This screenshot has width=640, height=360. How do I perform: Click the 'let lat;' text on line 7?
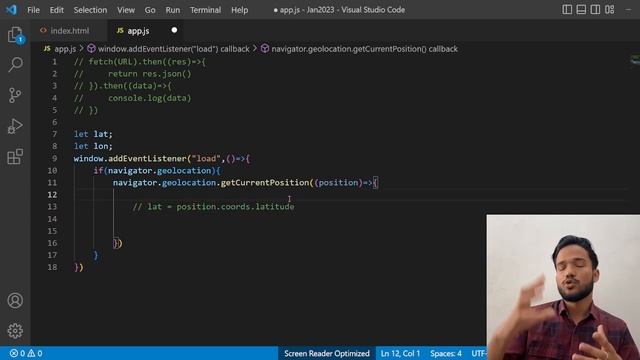click(93, 134)
